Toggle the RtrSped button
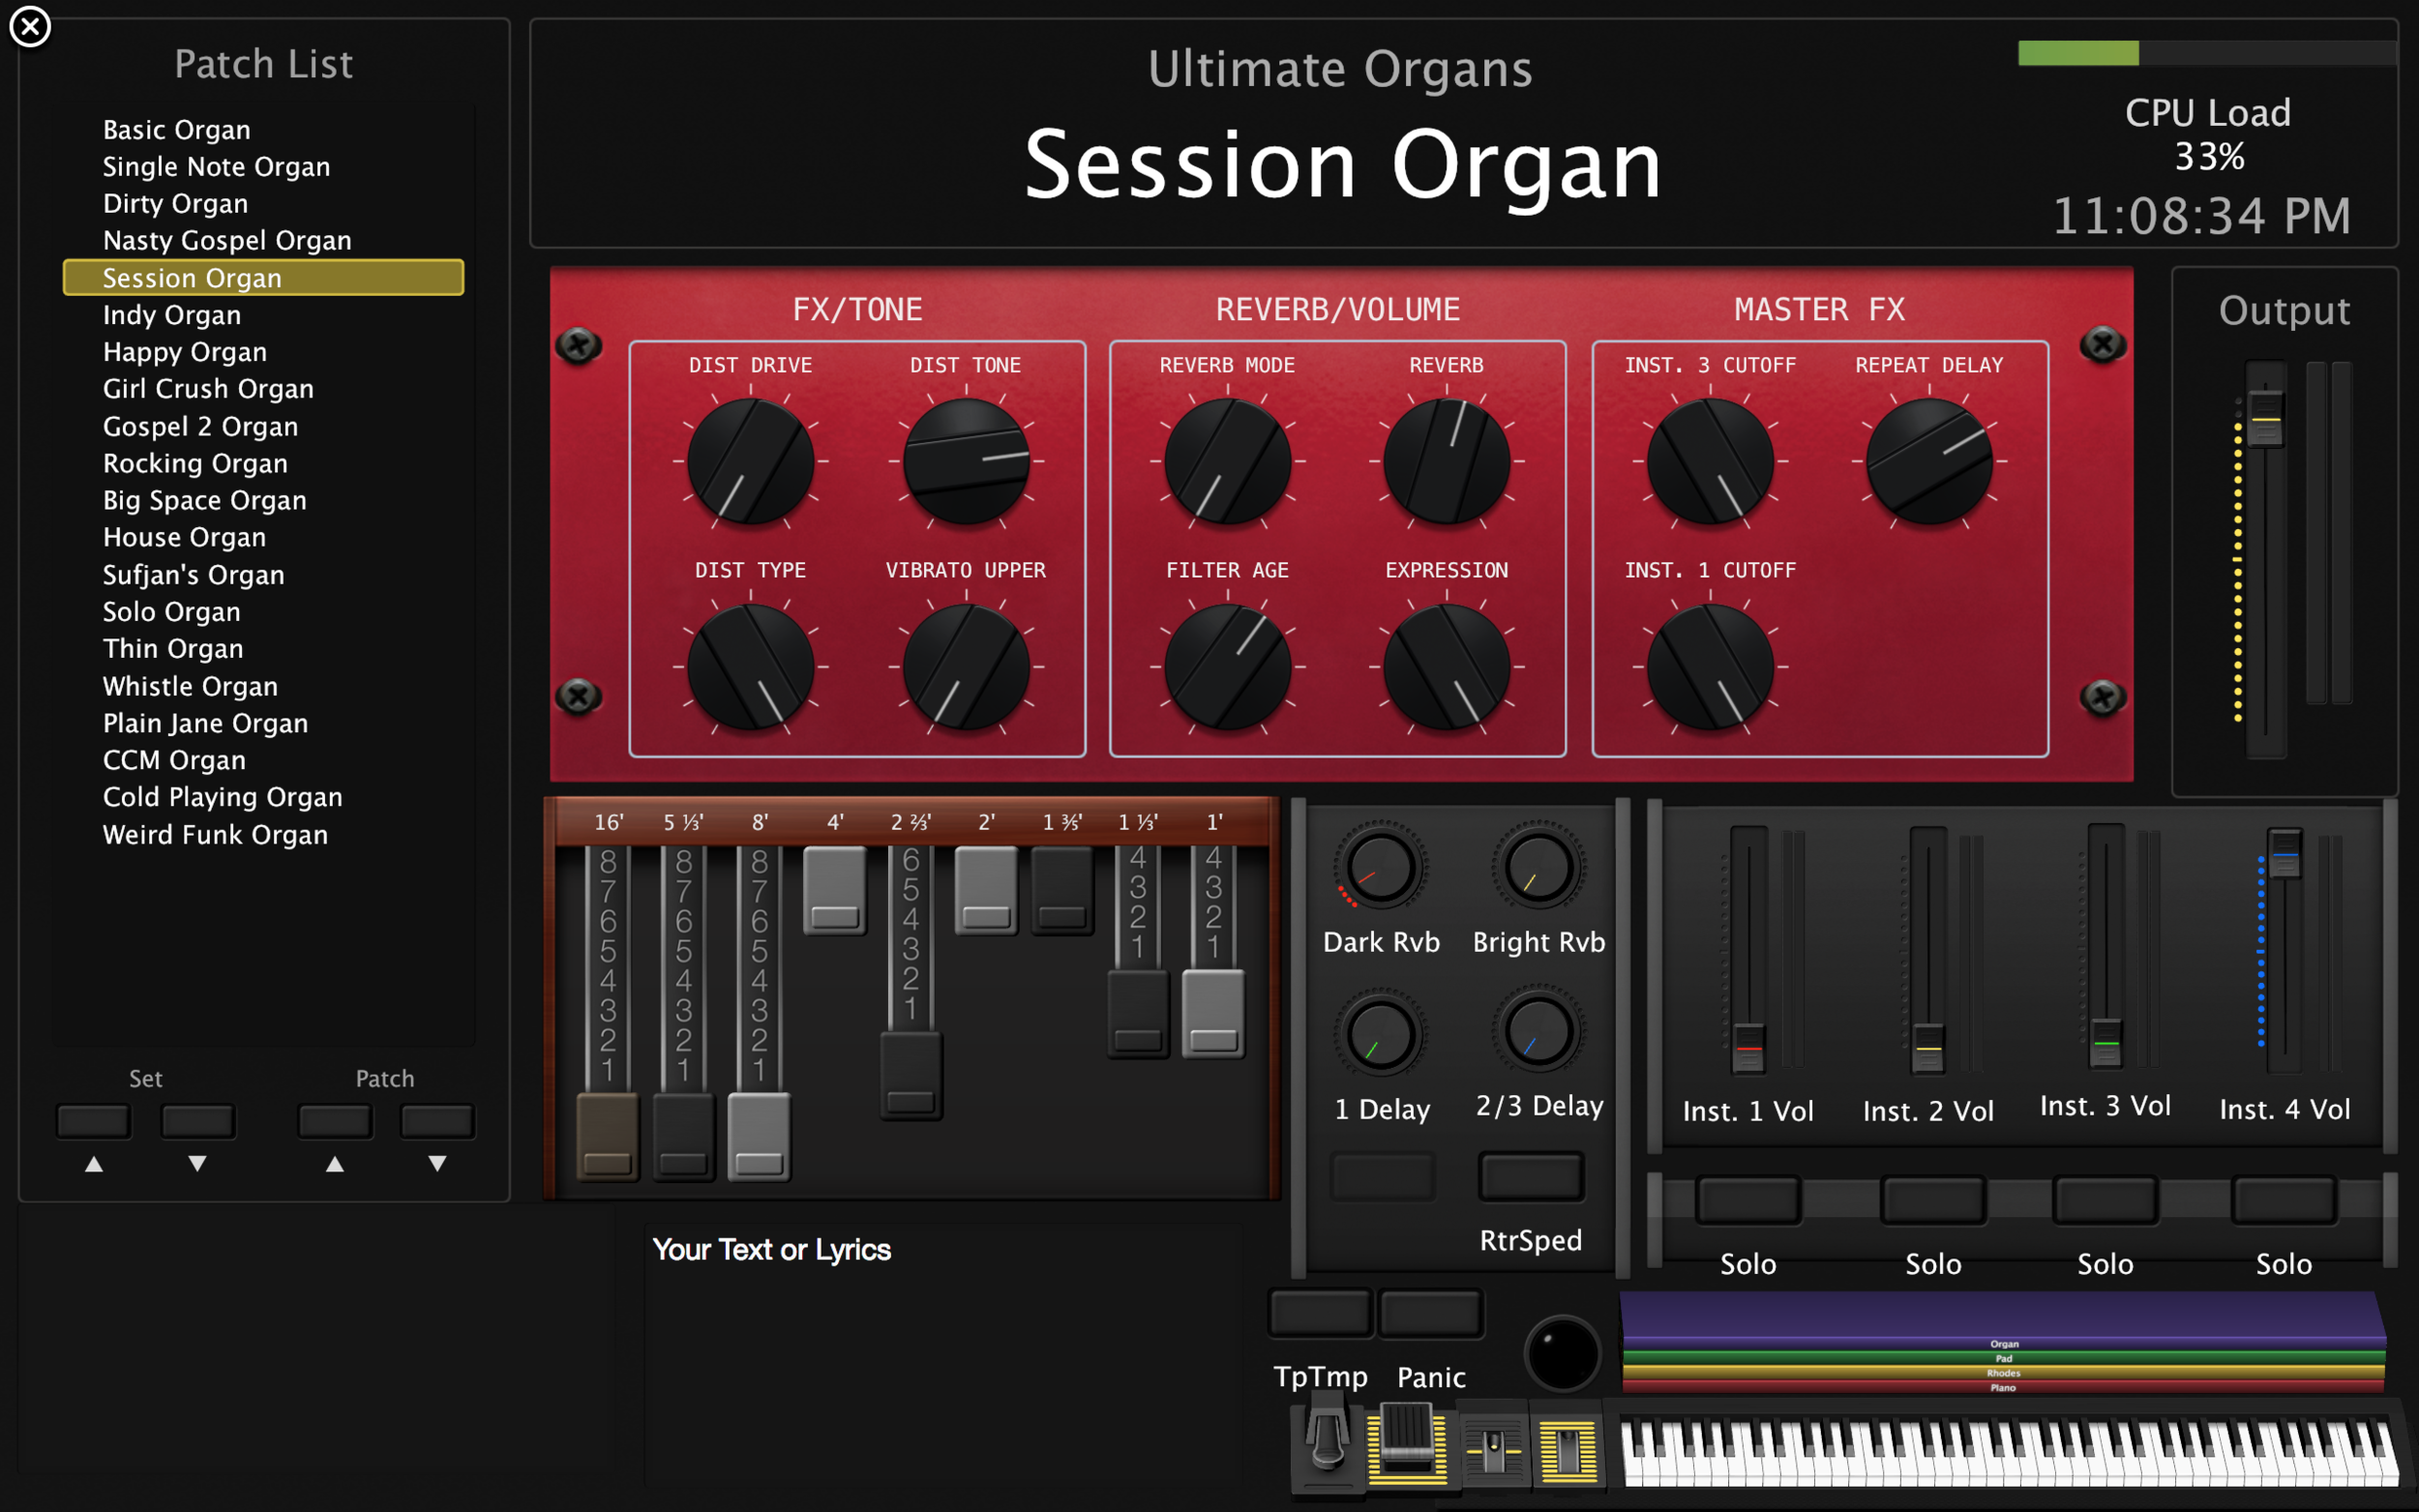Viewport: 2419px width, 1512px height. pos(1531,1177)
